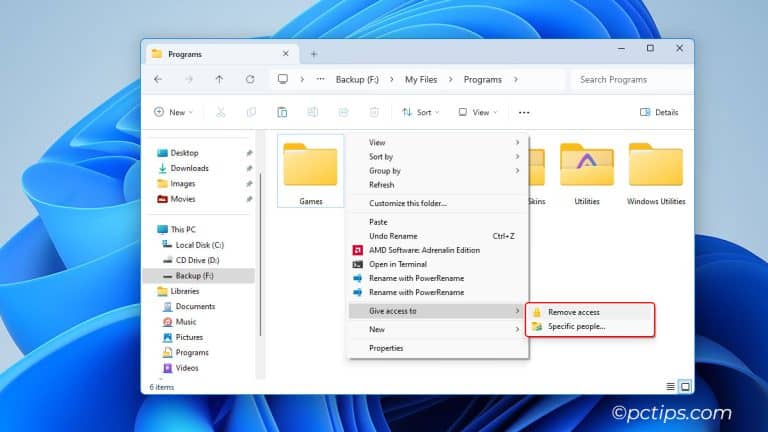Add a new tab with plus button

[x=314, y=54]
